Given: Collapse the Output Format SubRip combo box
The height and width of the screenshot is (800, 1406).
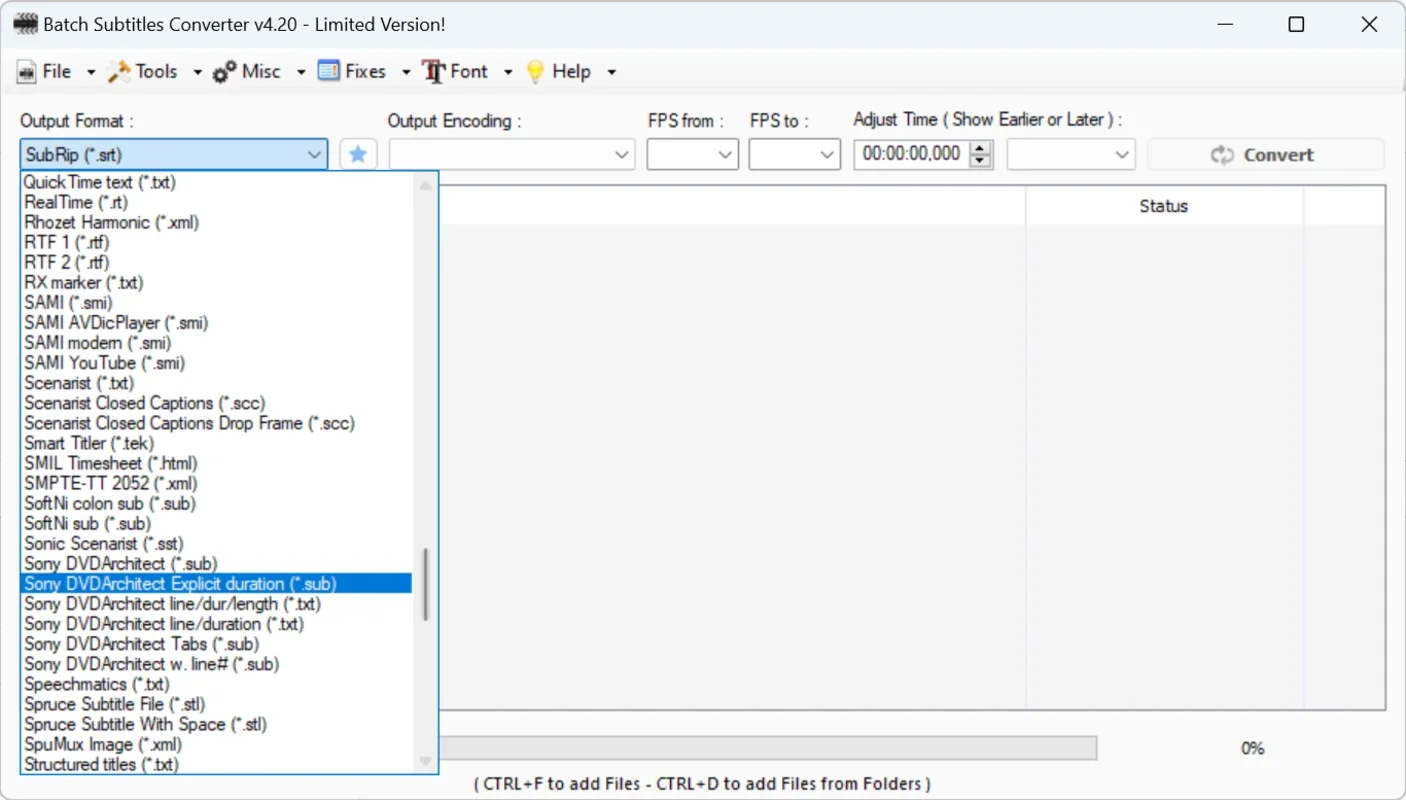Looking at the screenshot, I should pyautogui.click(x=174, y=155).
